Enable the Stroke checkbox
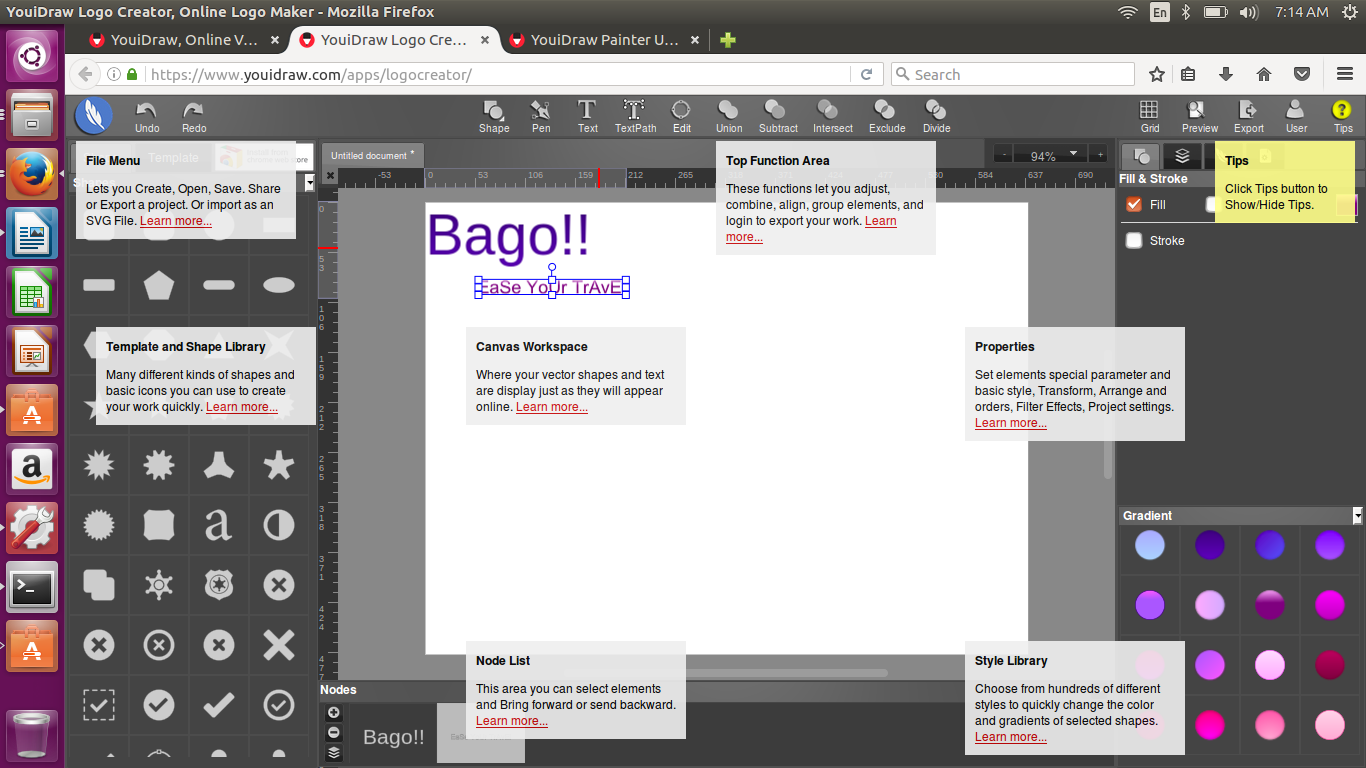1366x768 pixels. [1134, 240]
